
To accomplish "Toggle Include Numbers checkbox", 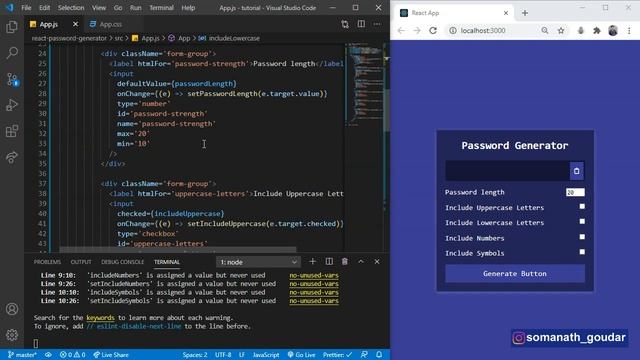I will click(x=582, y=237).
